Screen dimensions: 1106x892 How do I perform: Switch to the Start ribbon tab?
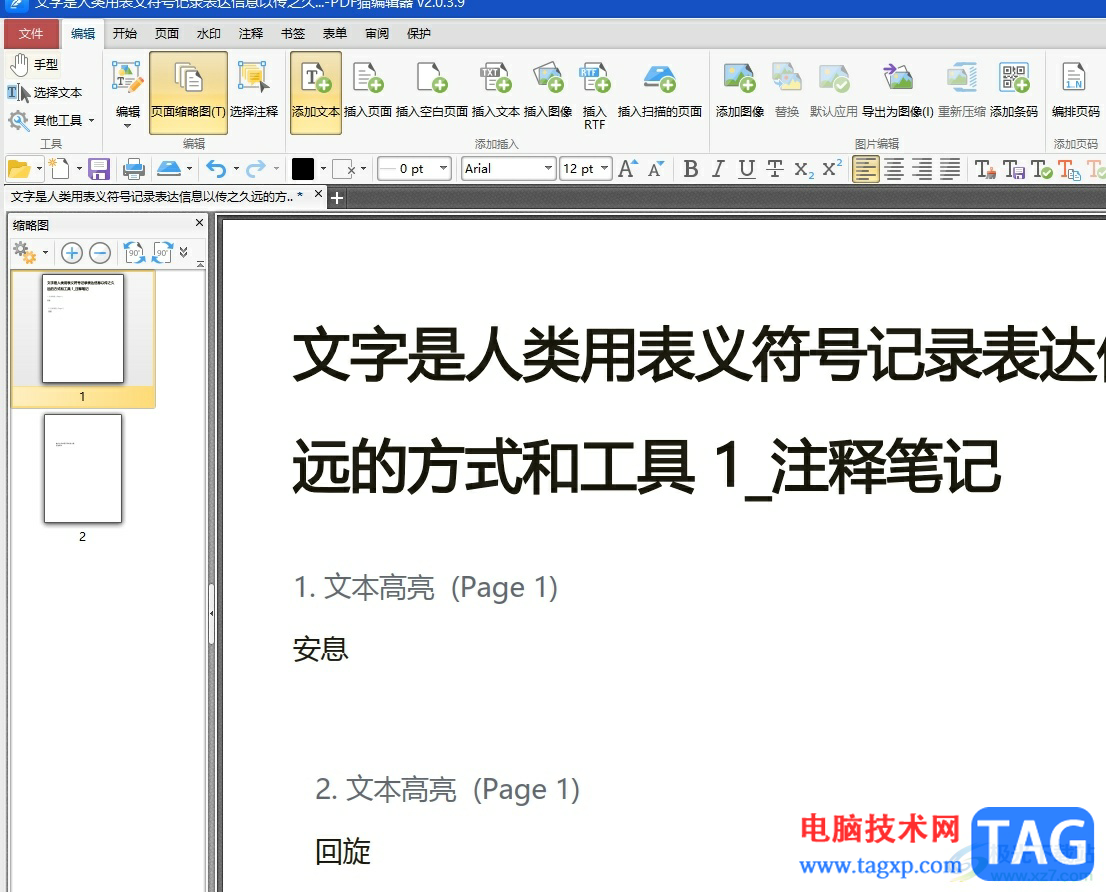click(125, 33)
